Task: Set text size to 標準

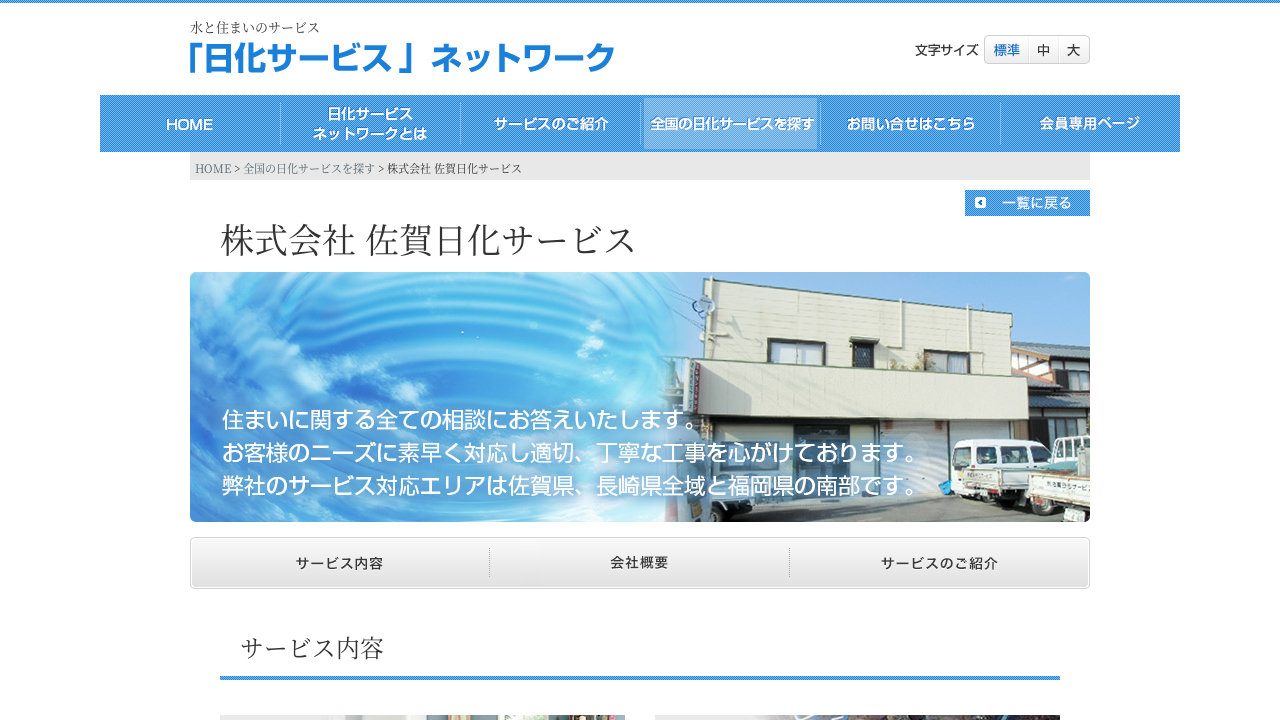Action: tap(1006, 50)
